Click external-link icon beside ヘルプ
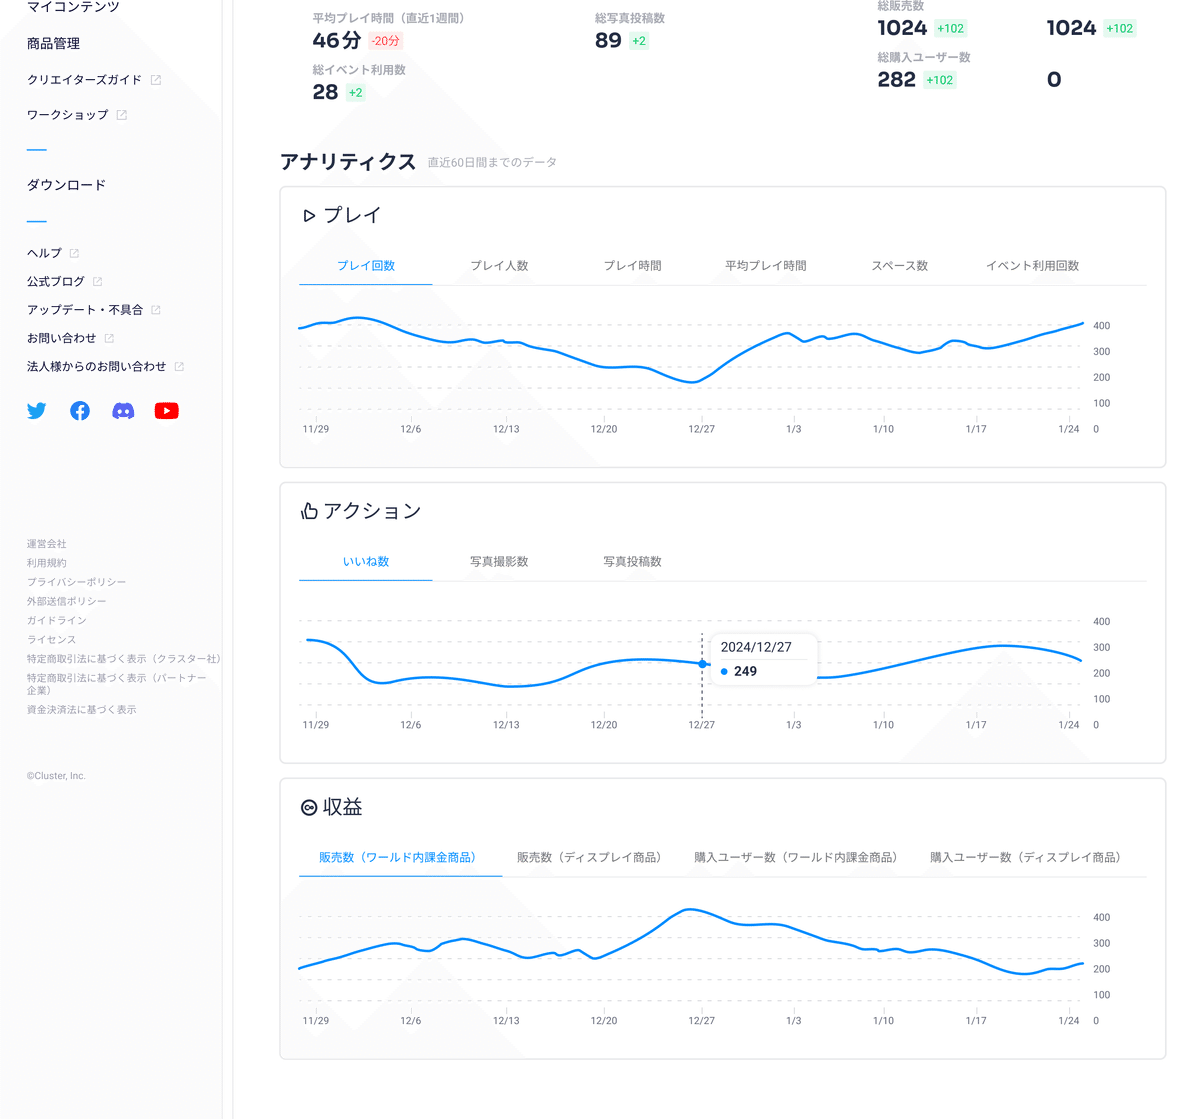The width and height of the screenshot is (1200, 1119). 74,253
